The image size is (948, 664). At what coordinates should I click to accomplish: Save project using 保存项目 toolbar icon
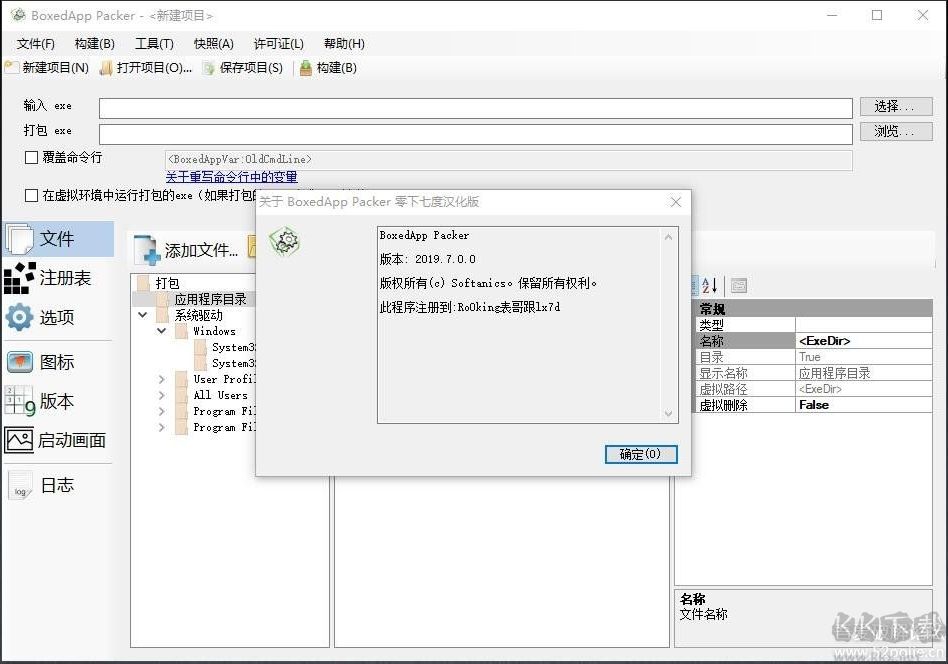pyautogui.click(x=209, y=68)
